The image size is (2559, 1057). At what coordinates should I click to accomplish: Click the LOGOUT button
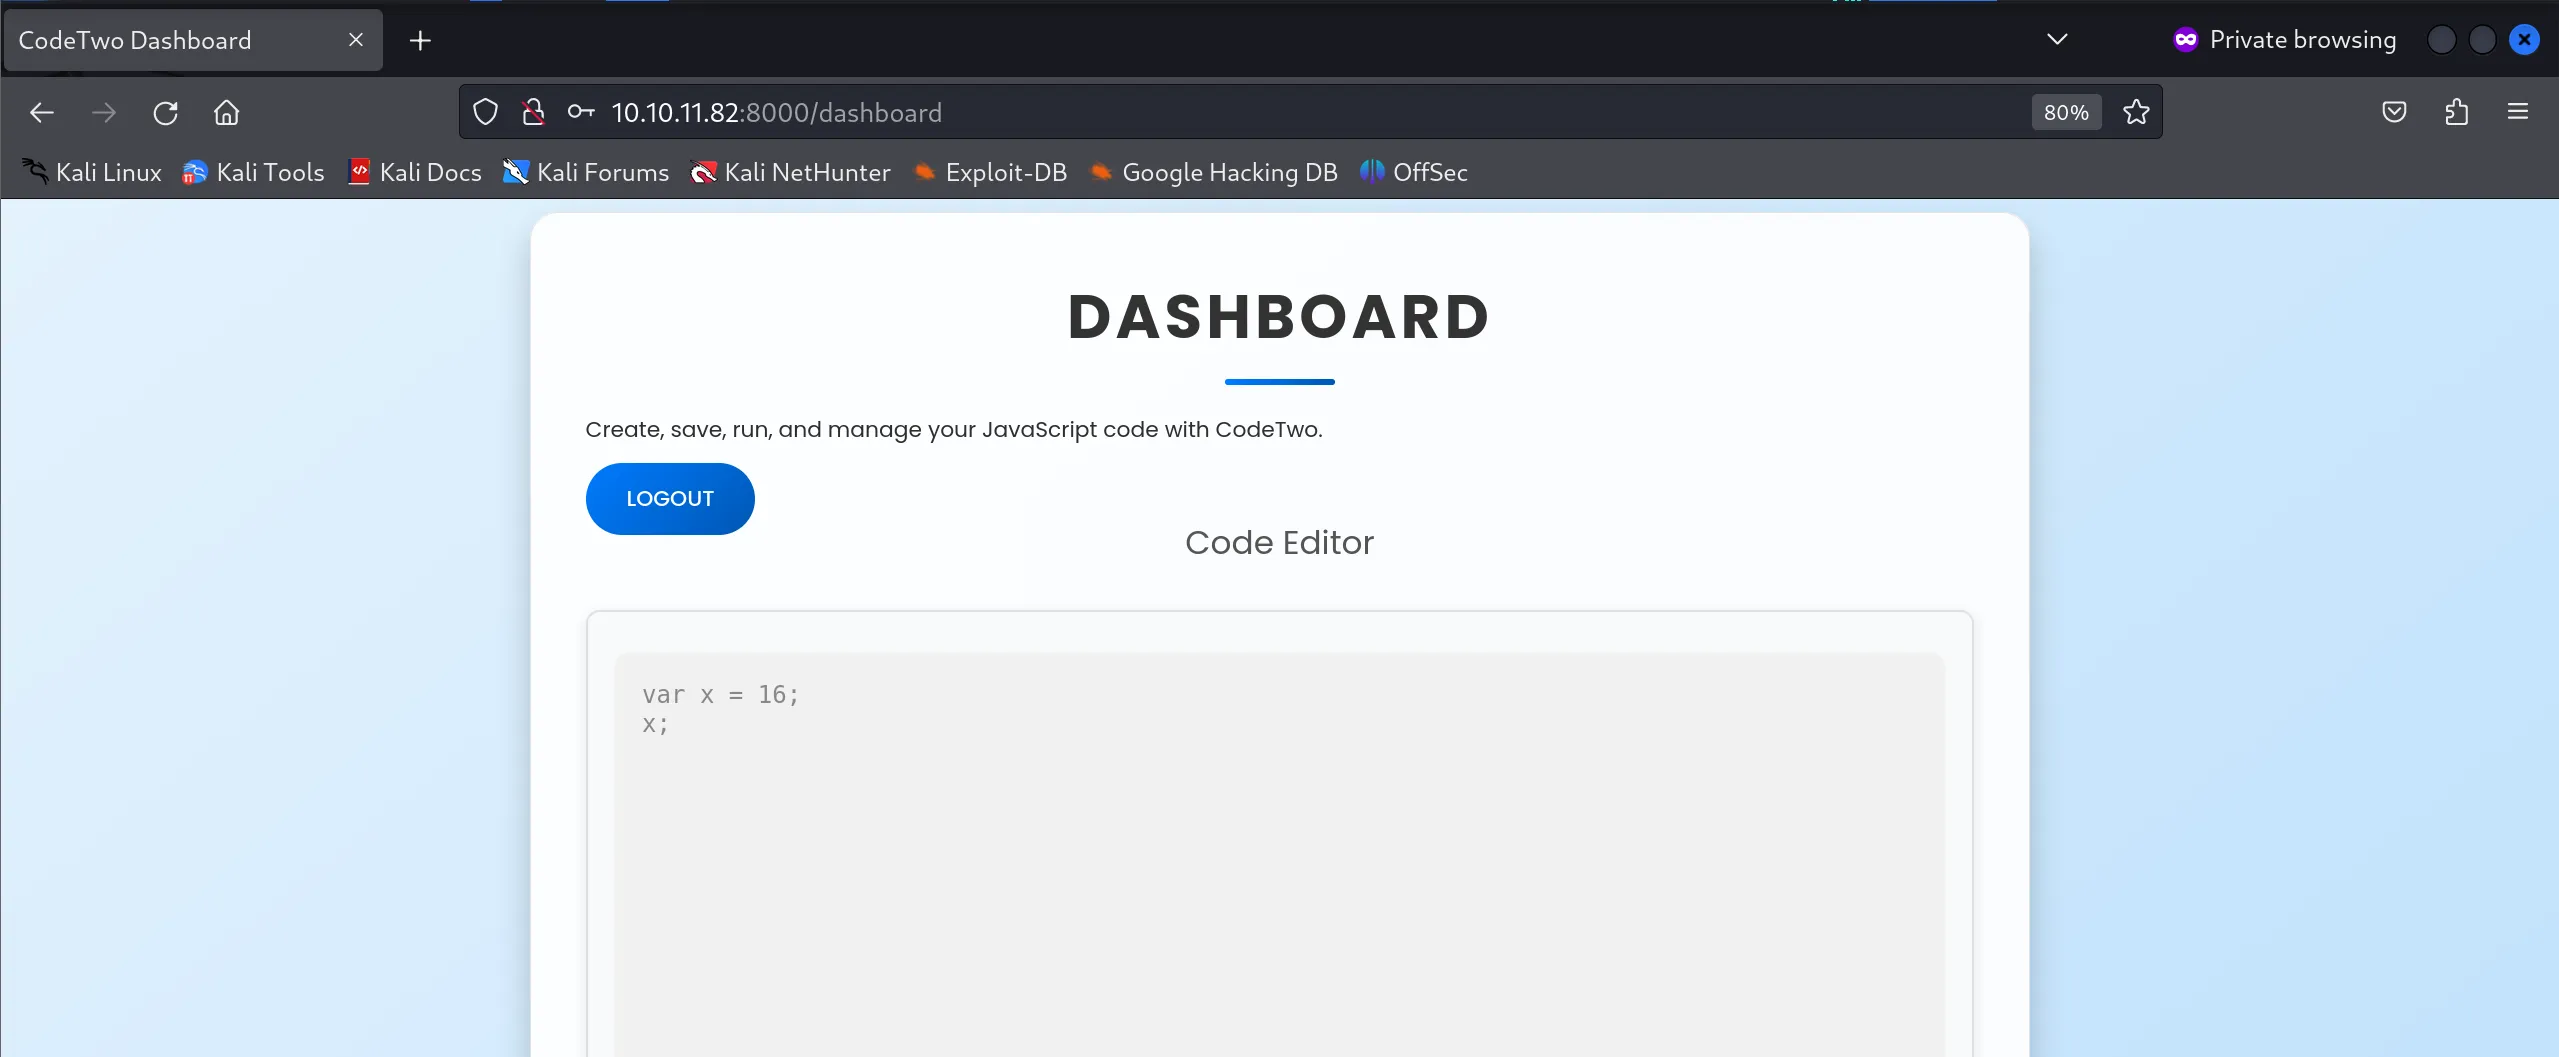coord(670,499)
